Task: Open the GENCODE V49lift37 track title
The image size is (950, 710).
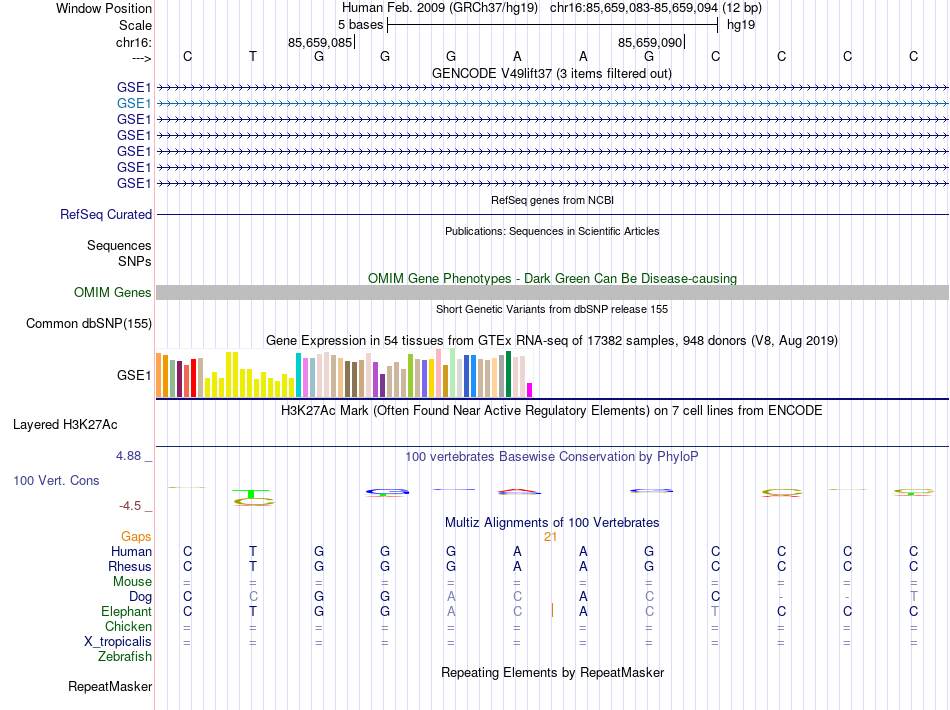Action: [x=552, y=73]
